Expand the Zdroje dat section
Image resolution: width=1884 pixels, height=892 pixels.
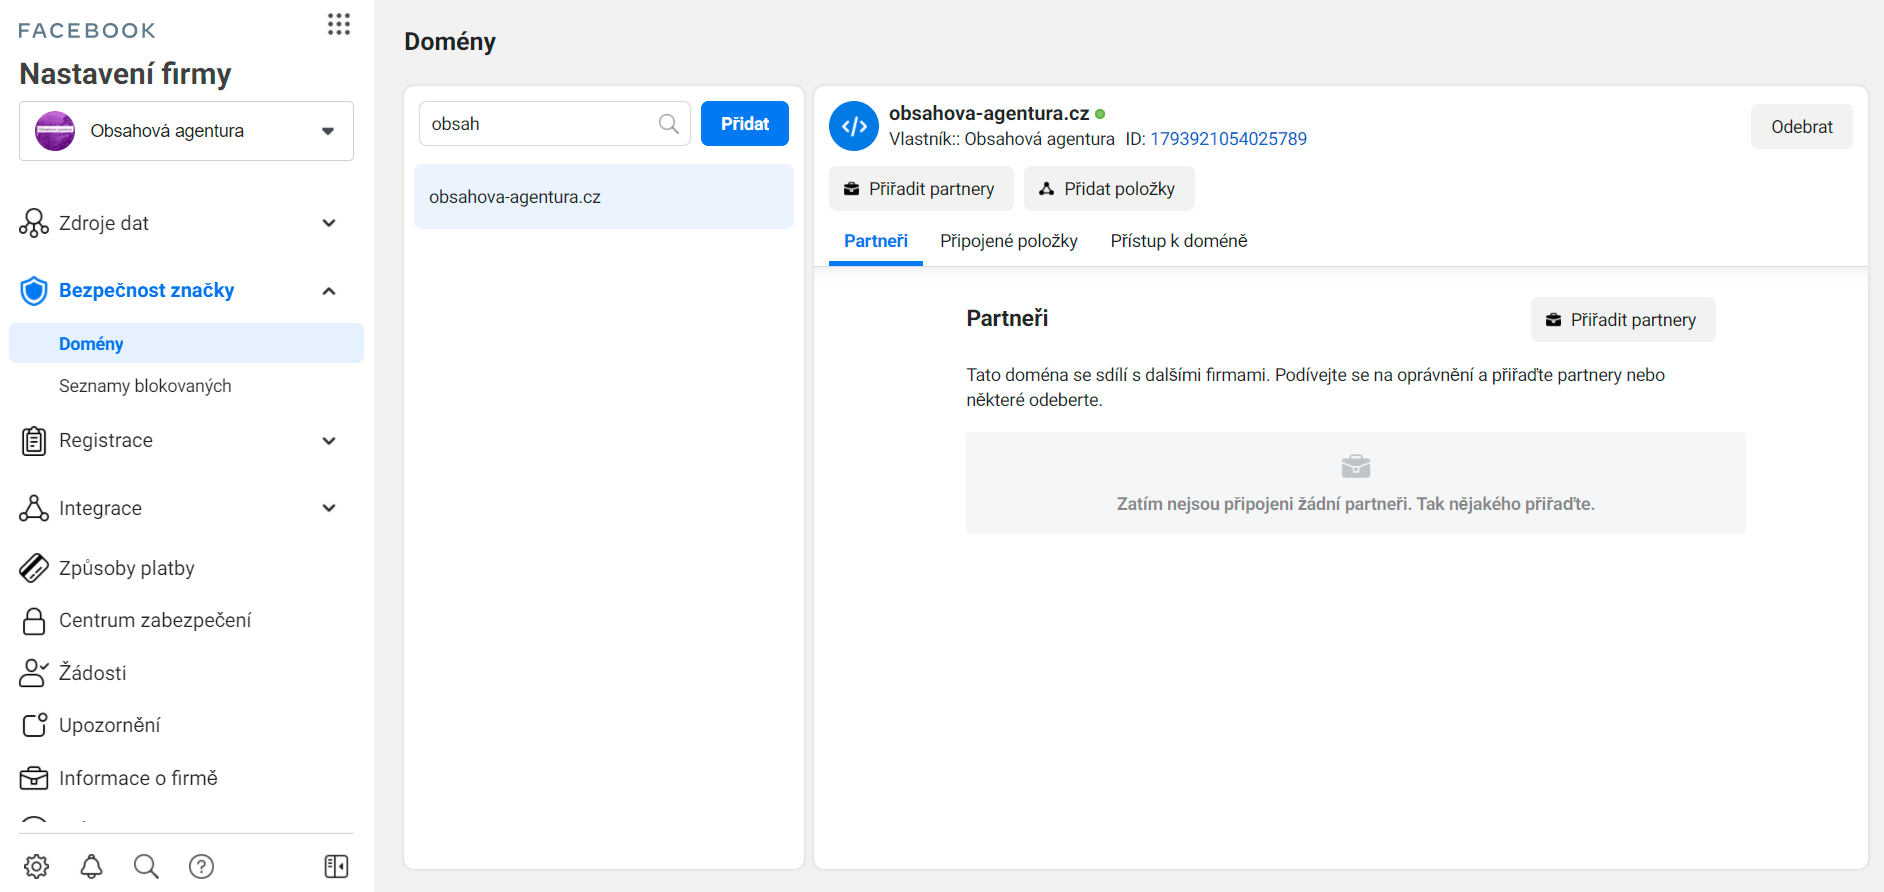coord(329,223)
